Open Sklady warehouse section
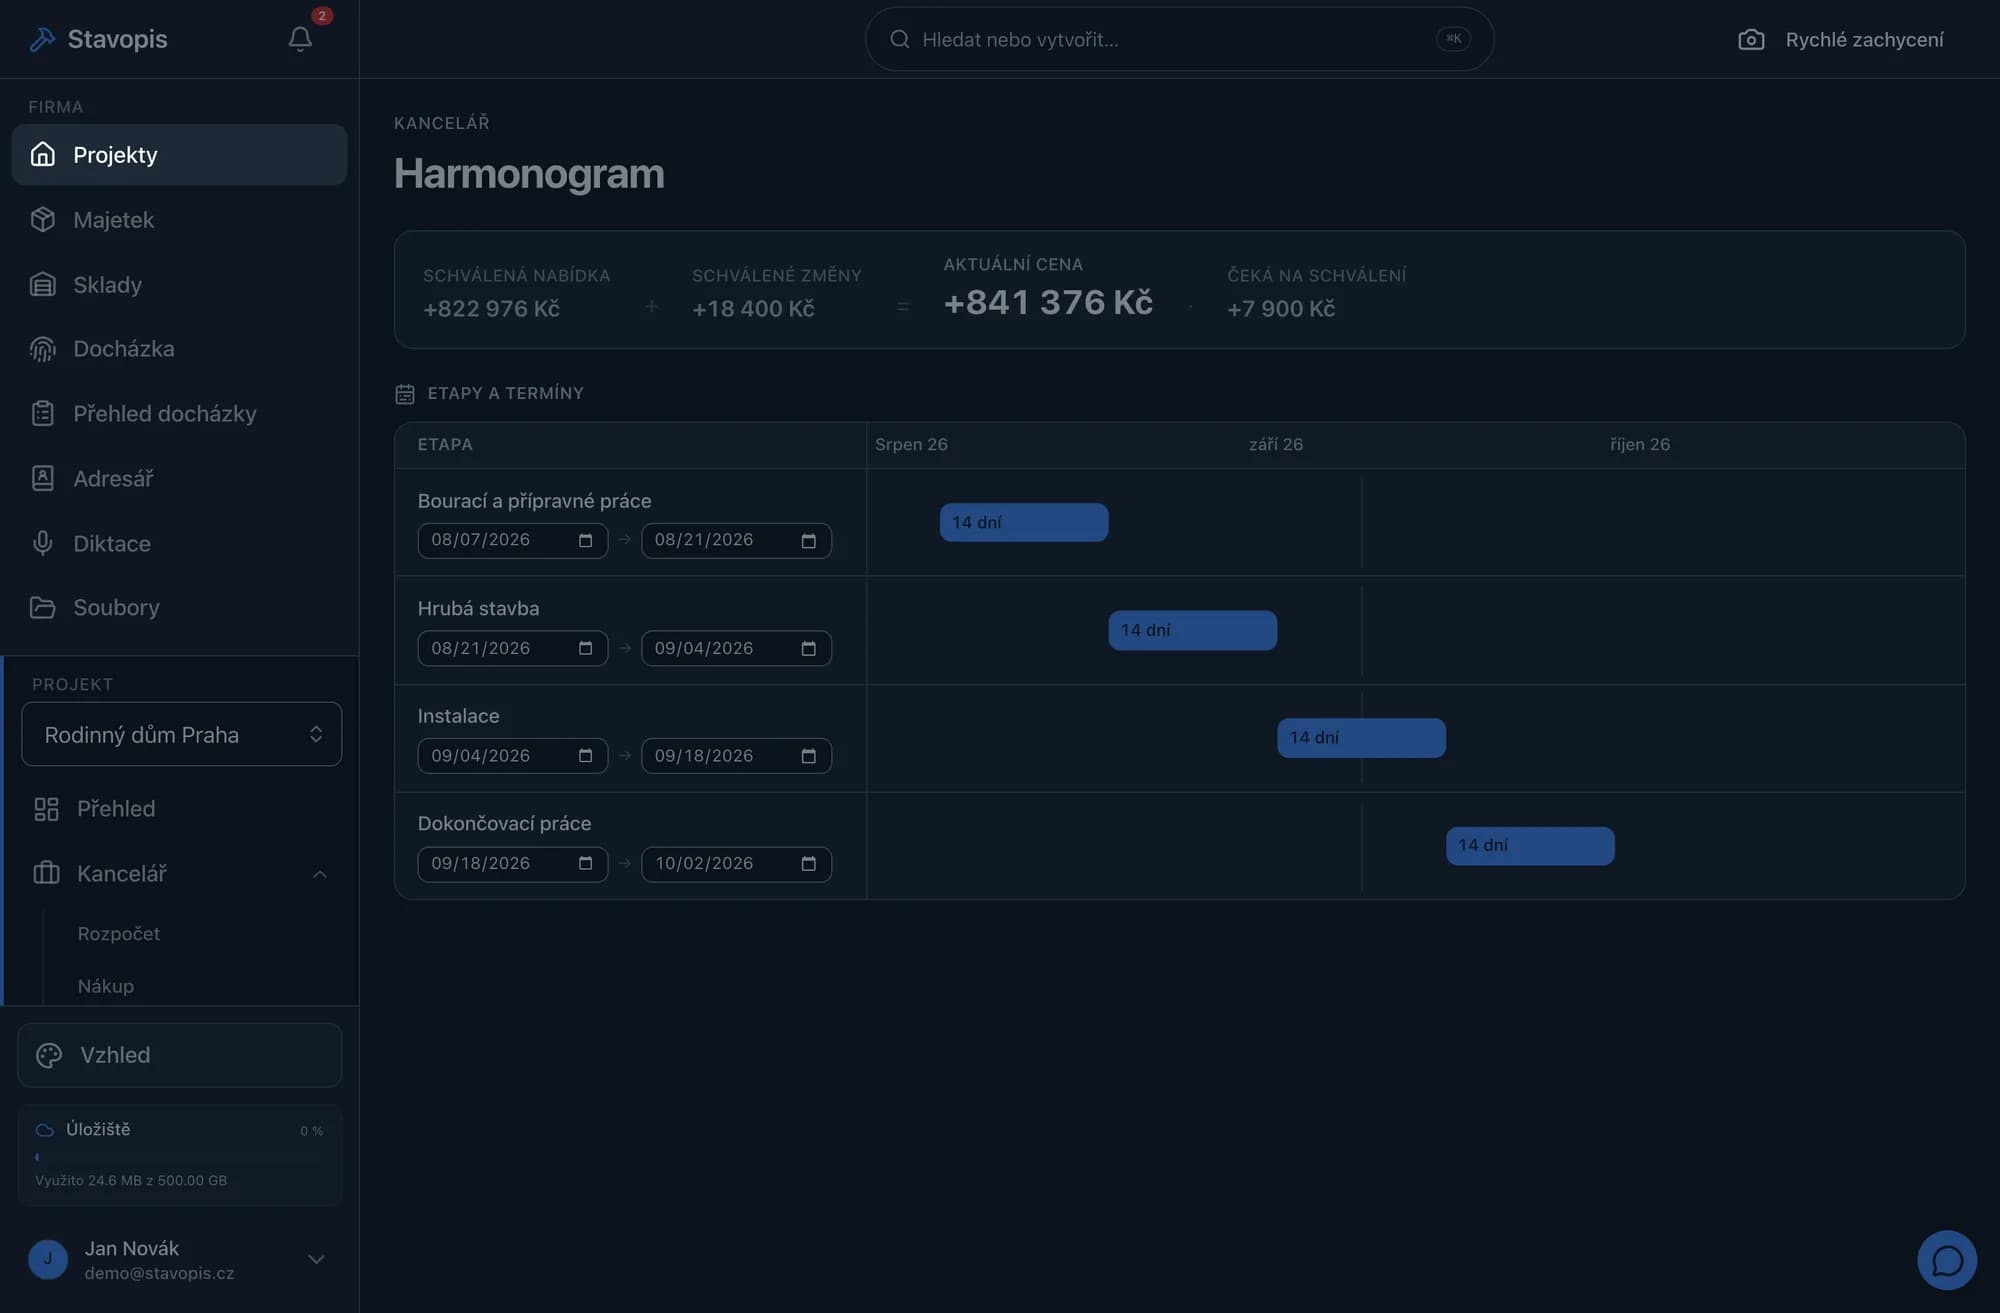Screen dimensions: 2000x1313 (179, 285)
